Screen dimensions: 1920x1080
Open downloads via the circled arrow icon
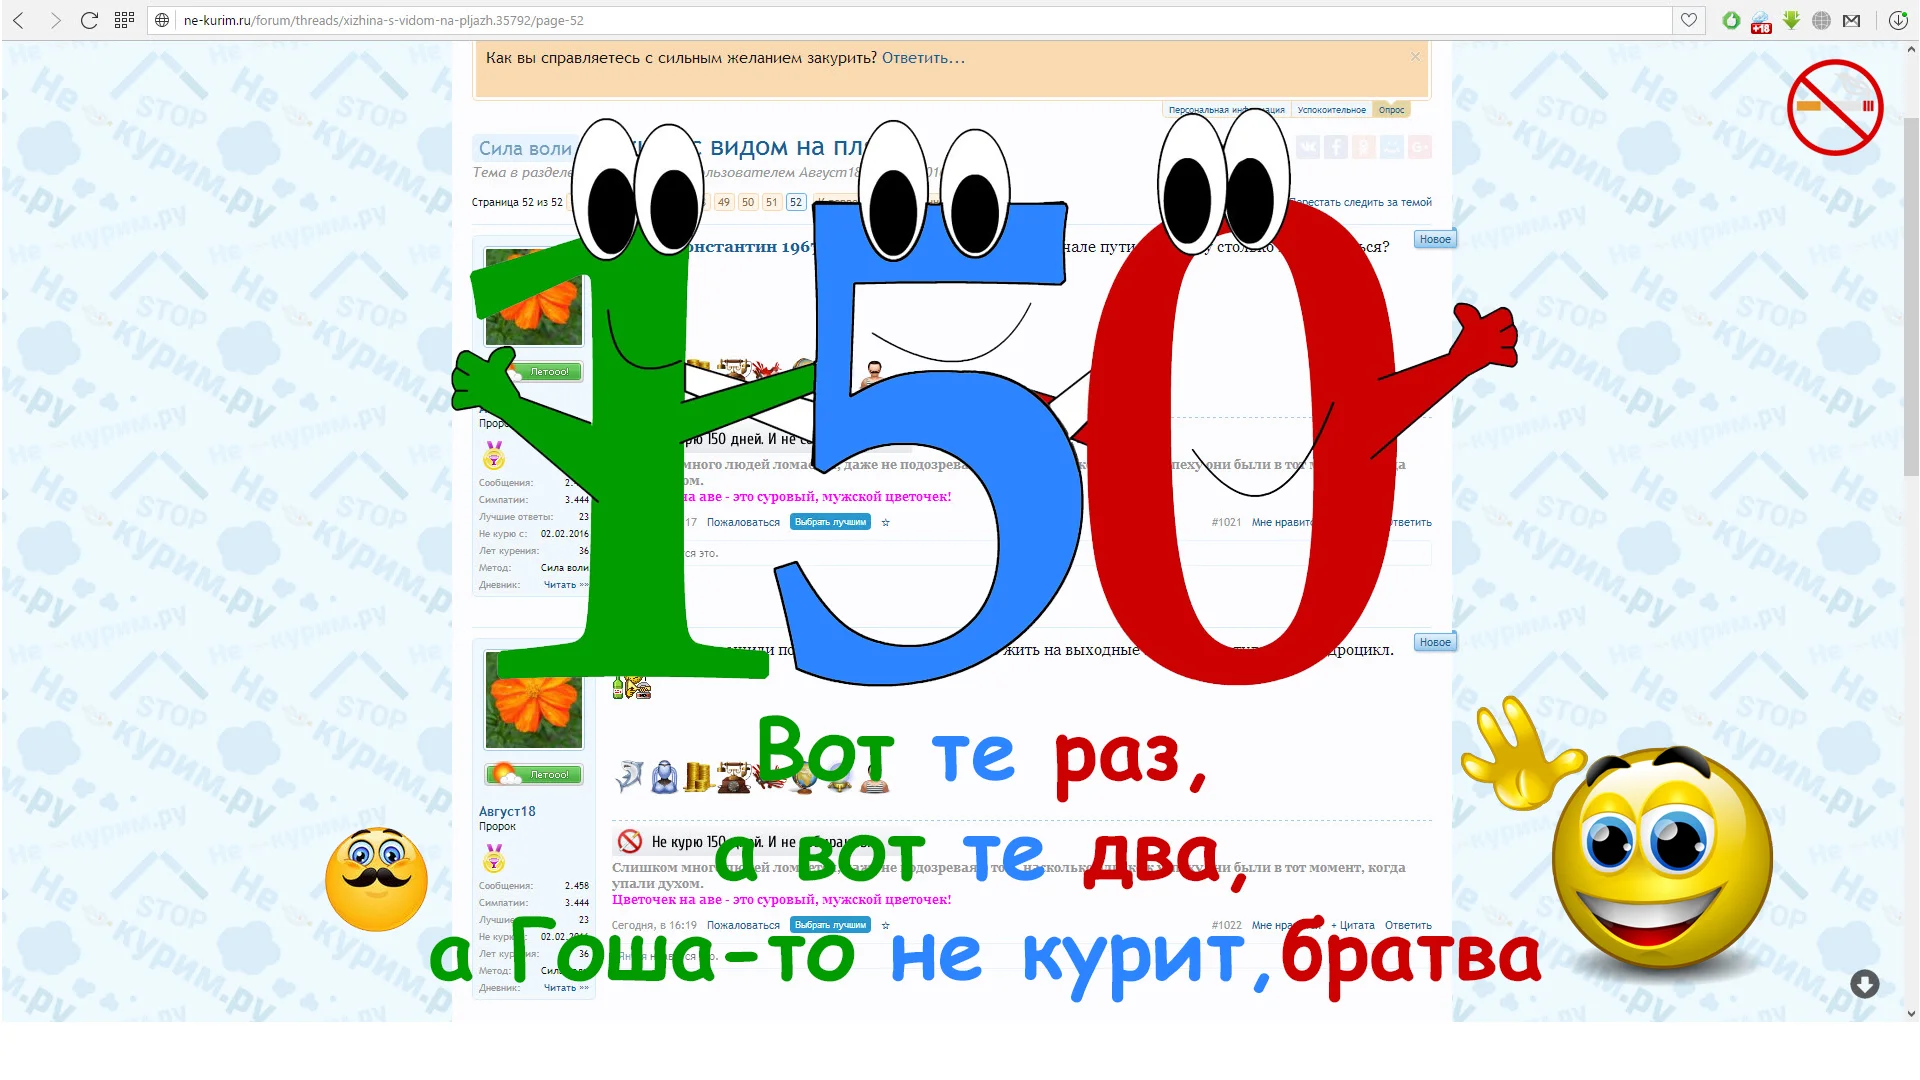(1897, 20)
